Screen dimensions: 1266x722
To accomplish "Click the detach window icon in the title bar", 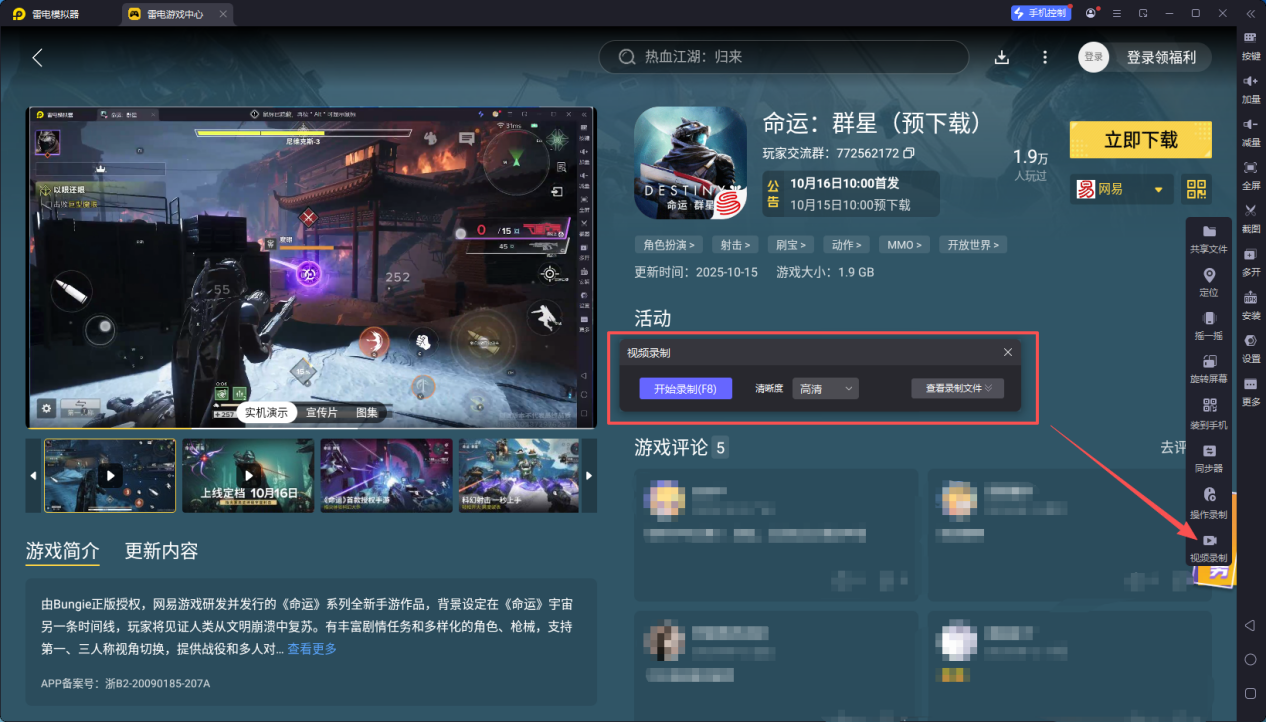I will point(1143,13).
